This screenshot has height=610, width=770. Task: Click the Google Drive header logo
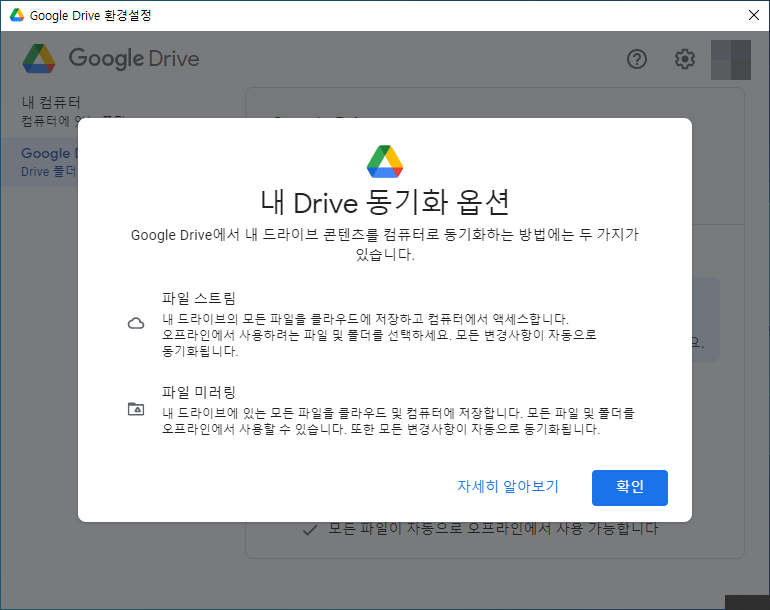[111, 58]
